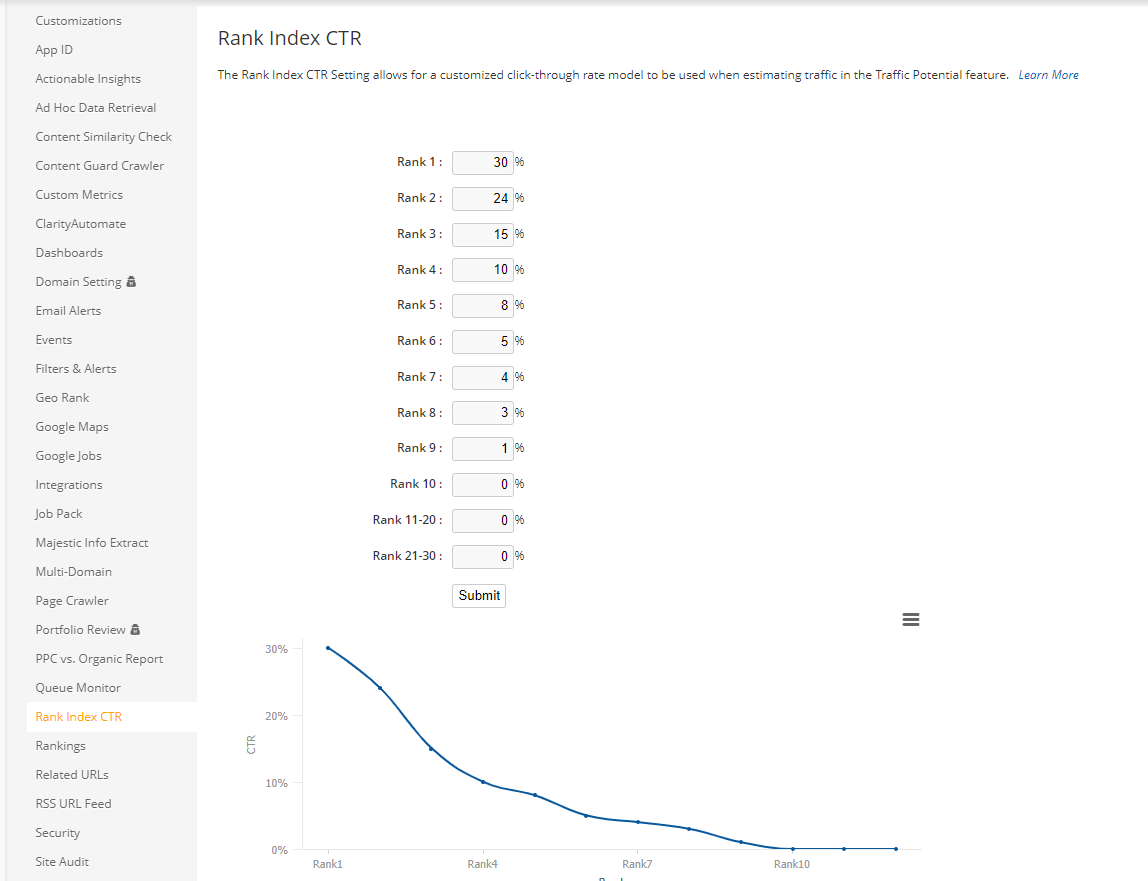
Task: Open the Integrations sidebar item
Action: click(69, 485)
